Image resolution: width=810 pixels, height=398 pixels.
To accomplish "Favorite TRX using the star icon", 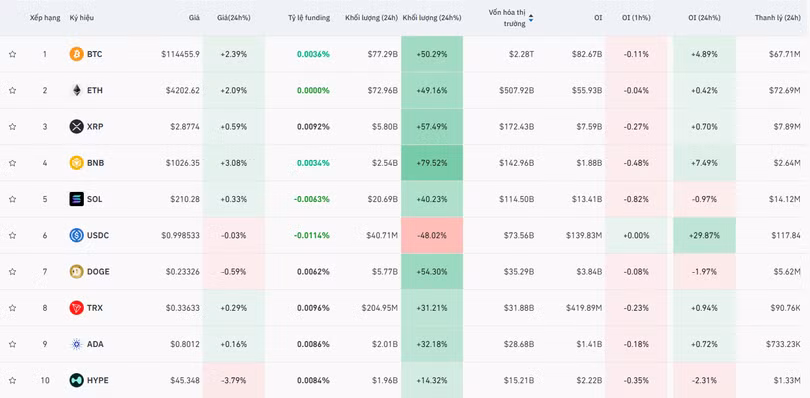I will 12,308.
